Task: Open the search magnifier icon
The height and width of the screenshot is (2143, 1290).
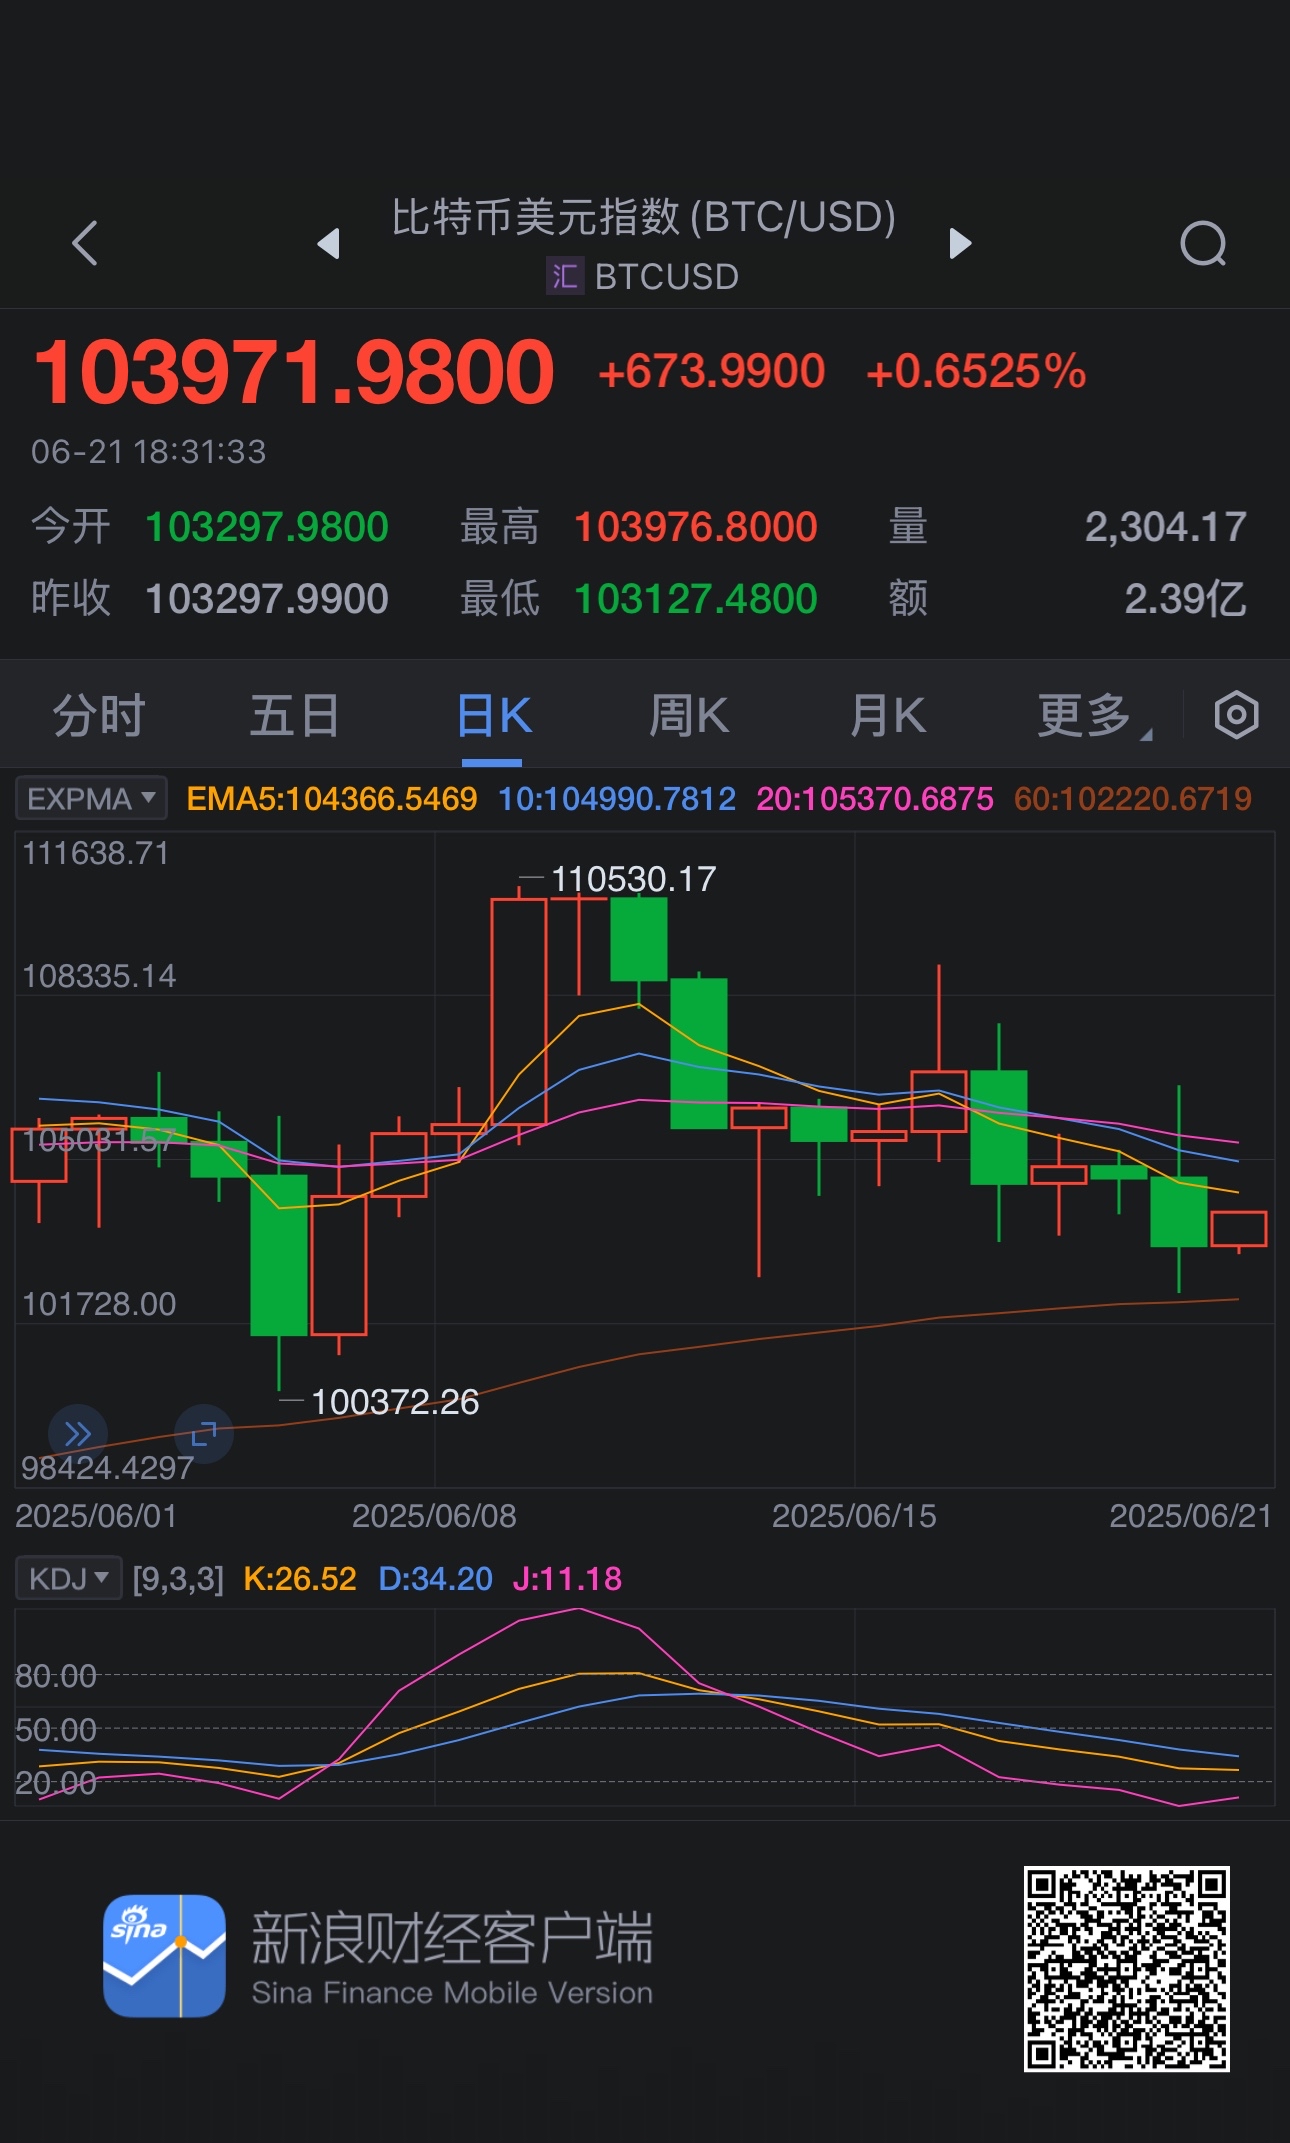Action: pyautogui.click(x=1203, y=243)
